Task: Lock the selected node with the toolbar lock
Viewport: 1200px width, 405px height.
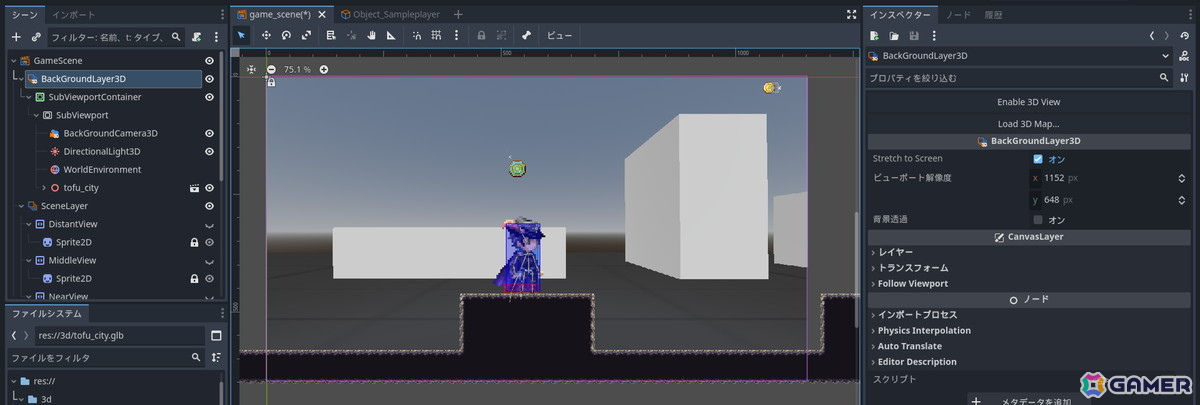Action: point(481,35)
